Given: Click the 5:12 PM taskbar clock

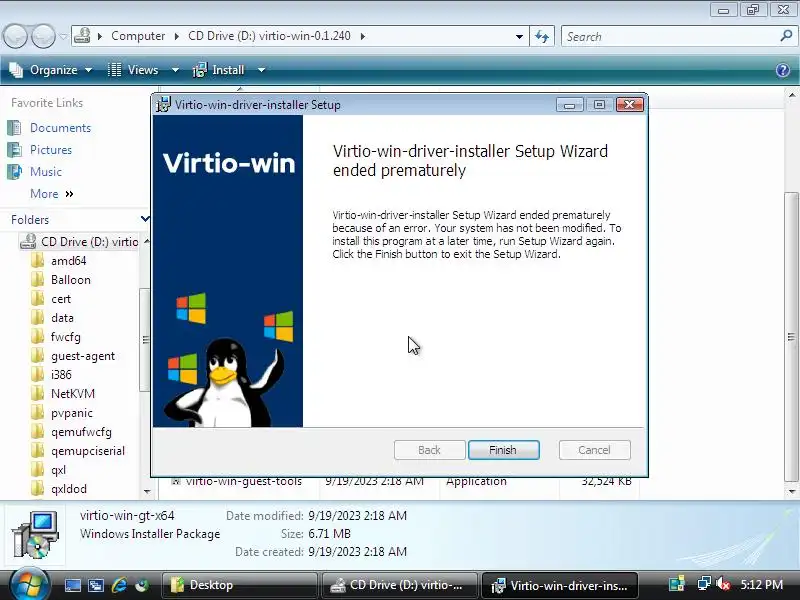Looking at the screenshot, I should (762, 584).
